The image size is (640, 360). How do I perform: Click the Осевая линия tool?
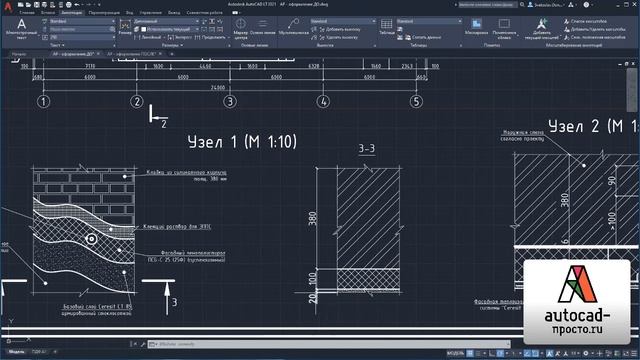point(263,28)
